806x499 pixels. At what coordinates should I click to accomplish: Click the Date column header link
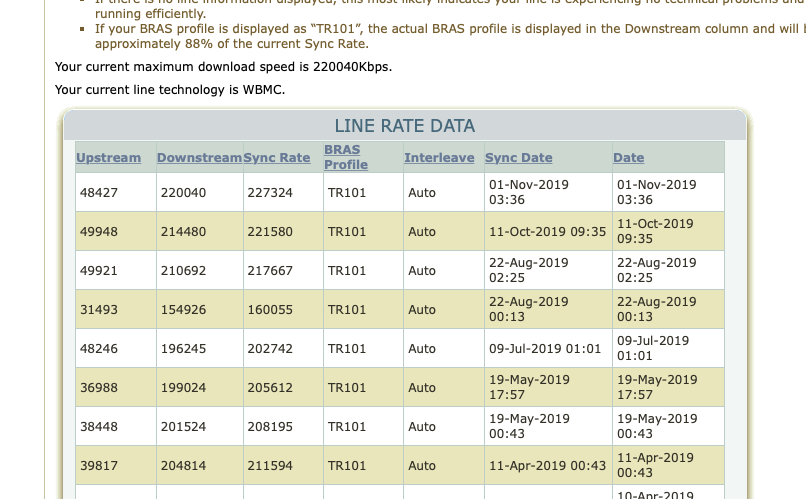tap(628, 158)
